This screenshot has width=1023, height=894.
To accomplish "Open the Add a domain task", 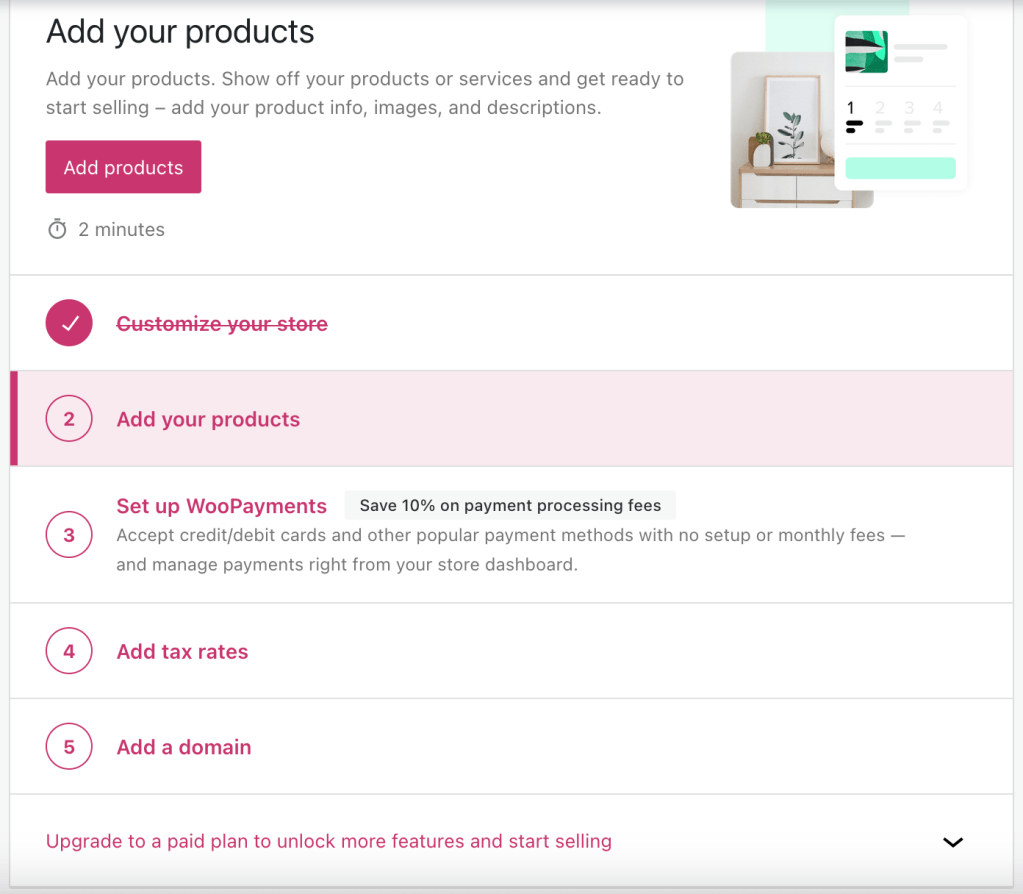I will (x=184, y=747).
